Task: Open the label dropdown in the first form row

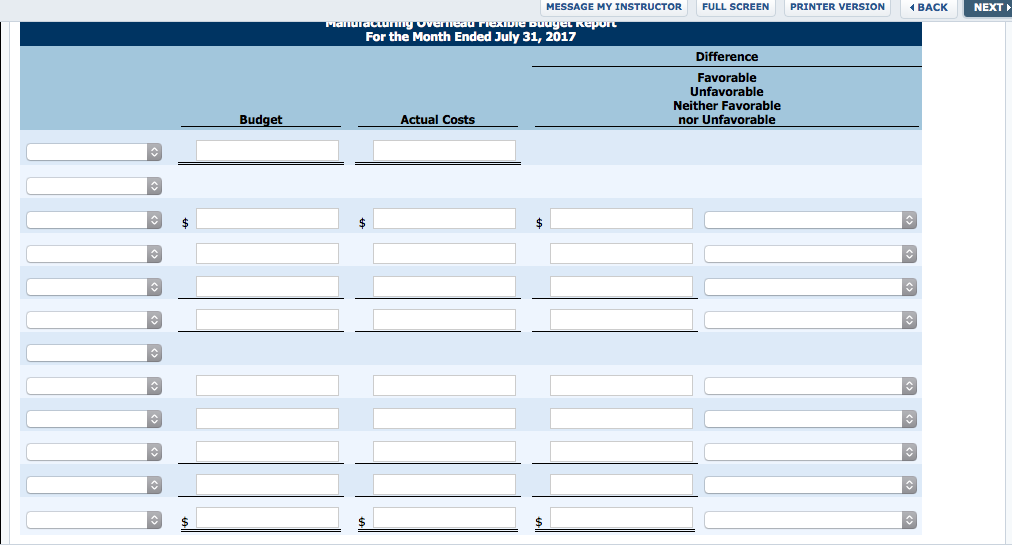Action: tap(94, 152)
